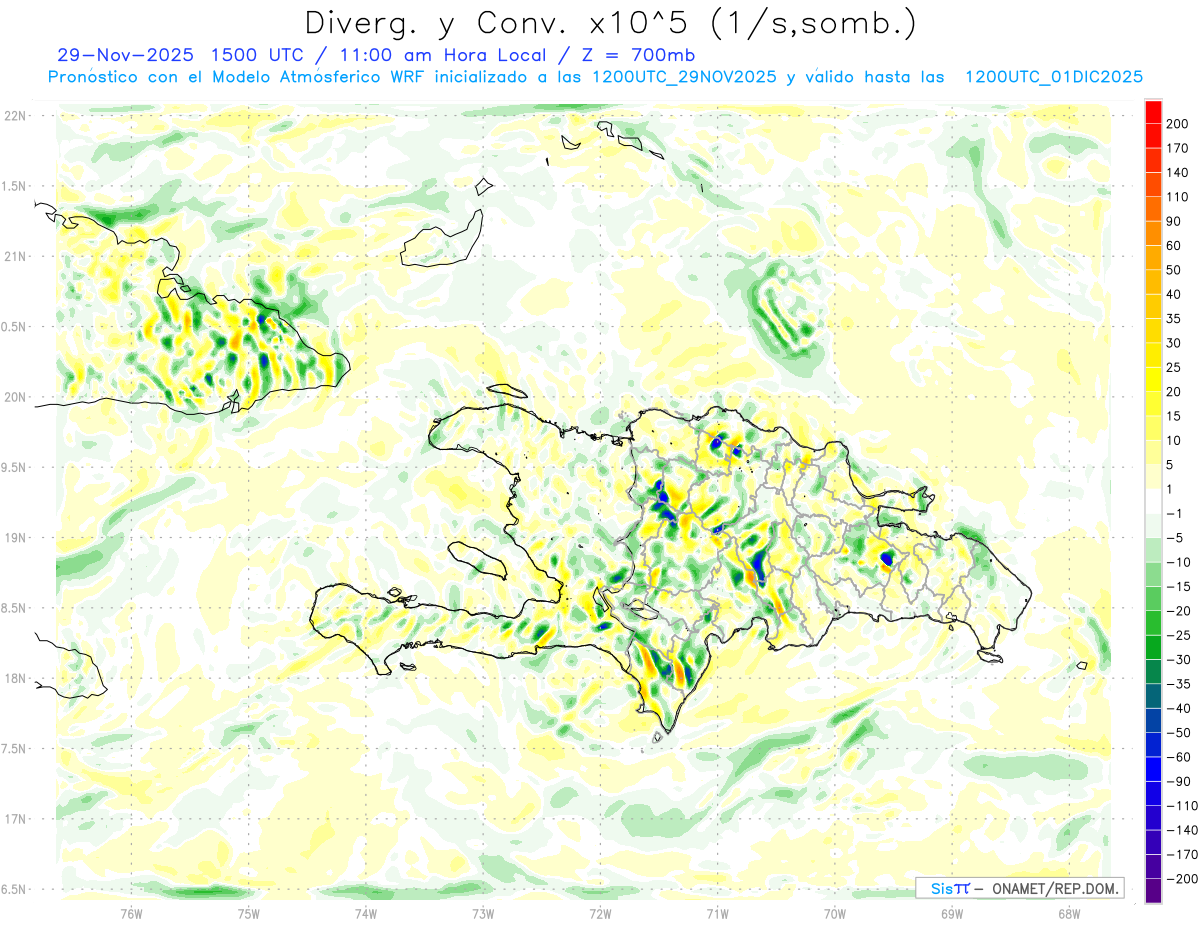
Task: Pick the yellow swatch between 15 and 20
Action: coord(1153,404)
